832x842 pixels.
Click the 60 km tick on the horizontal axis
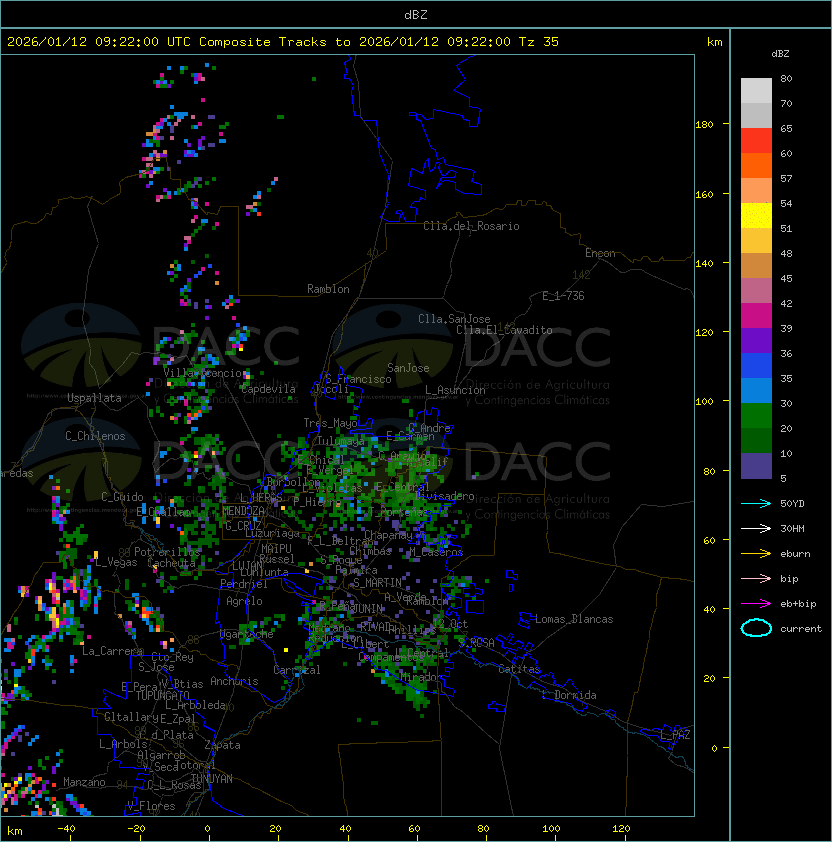[414, 829]
